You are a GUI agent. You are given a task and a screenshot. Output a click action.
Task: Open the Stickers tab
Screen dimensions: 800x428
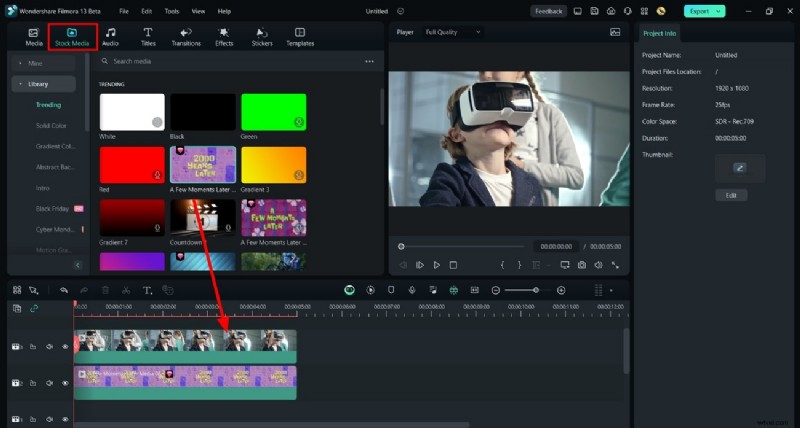click(x=262, y=37)
